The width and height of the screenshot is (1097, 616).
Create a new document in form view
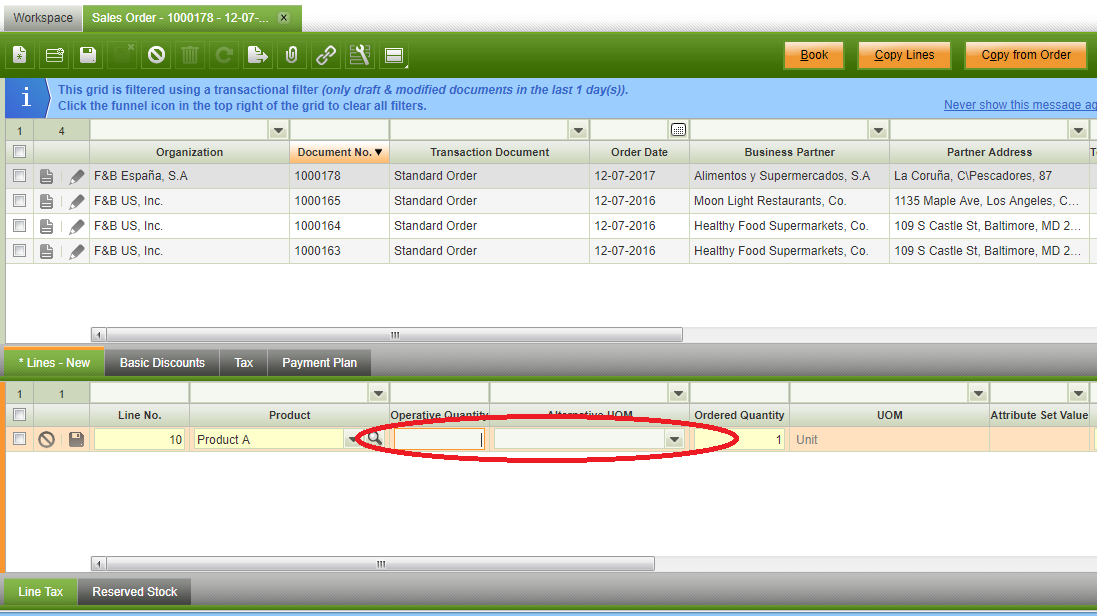coord(19,55)
